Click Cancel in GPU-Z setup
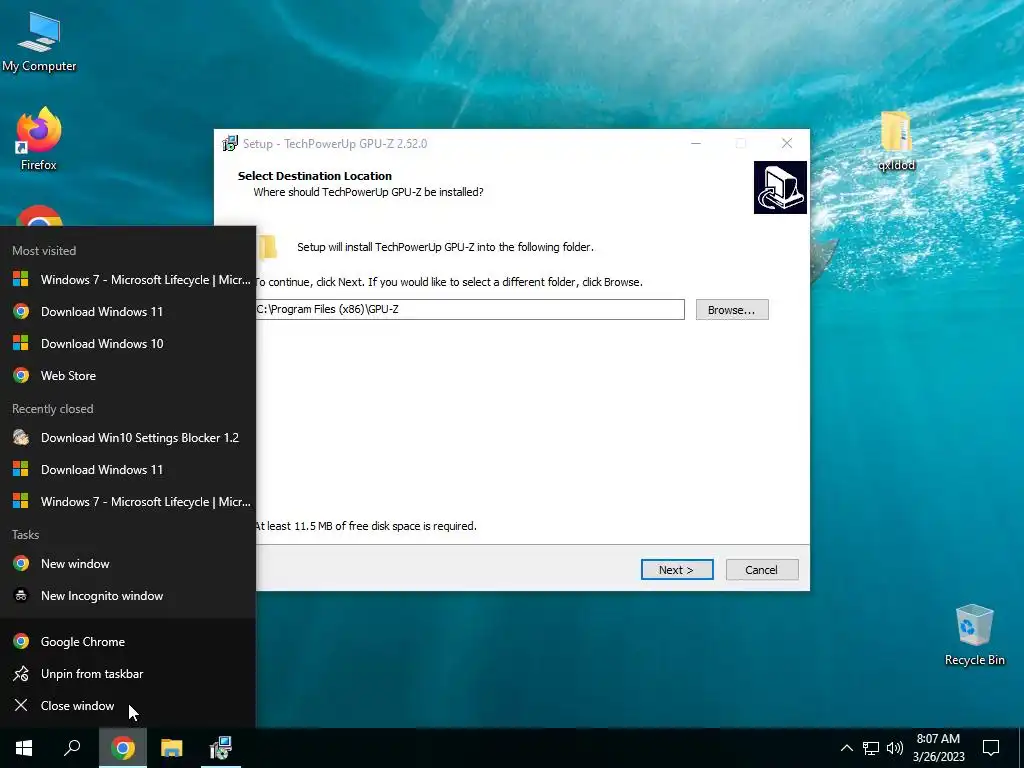The height and width of the screenshot is (768, 1024). (x=761, y=569)
